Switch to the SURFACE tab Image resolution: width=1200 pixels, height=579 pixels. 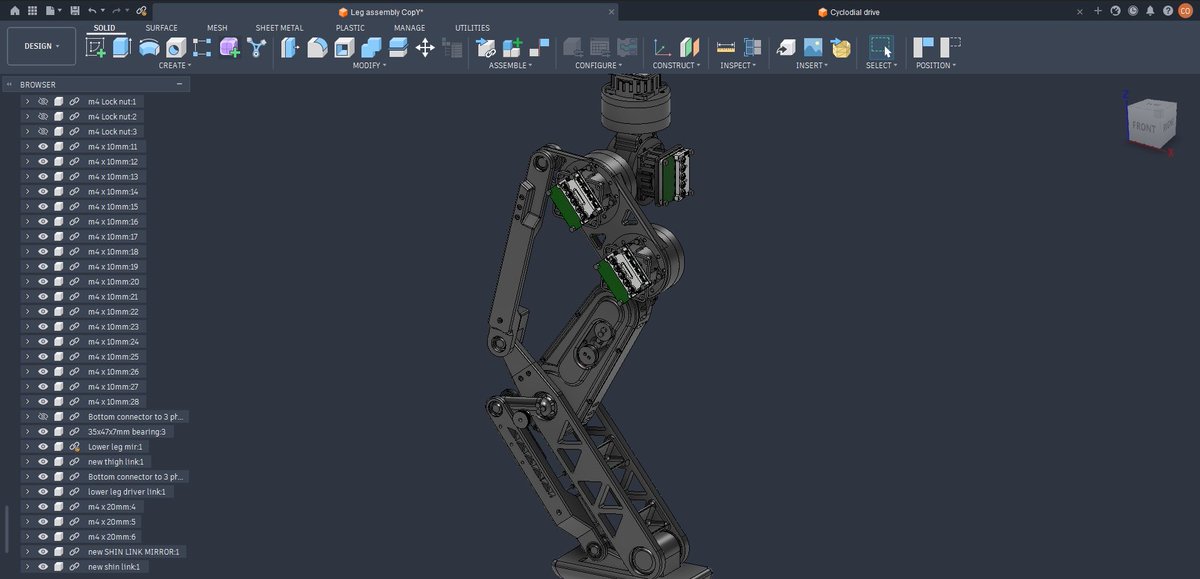point(161,28)
